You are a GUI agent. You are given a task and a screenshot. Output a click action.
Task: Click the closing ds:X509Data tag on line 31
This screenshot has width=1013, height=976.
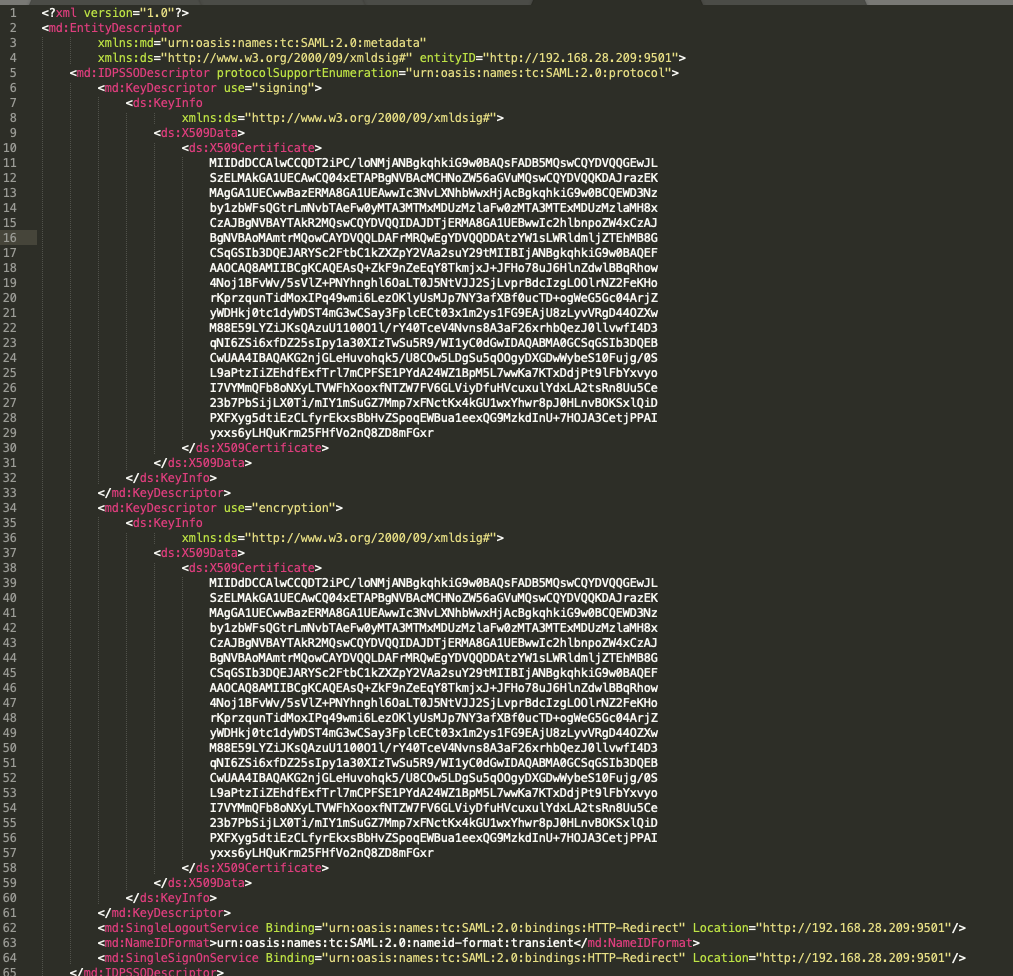tap(203, 462)
